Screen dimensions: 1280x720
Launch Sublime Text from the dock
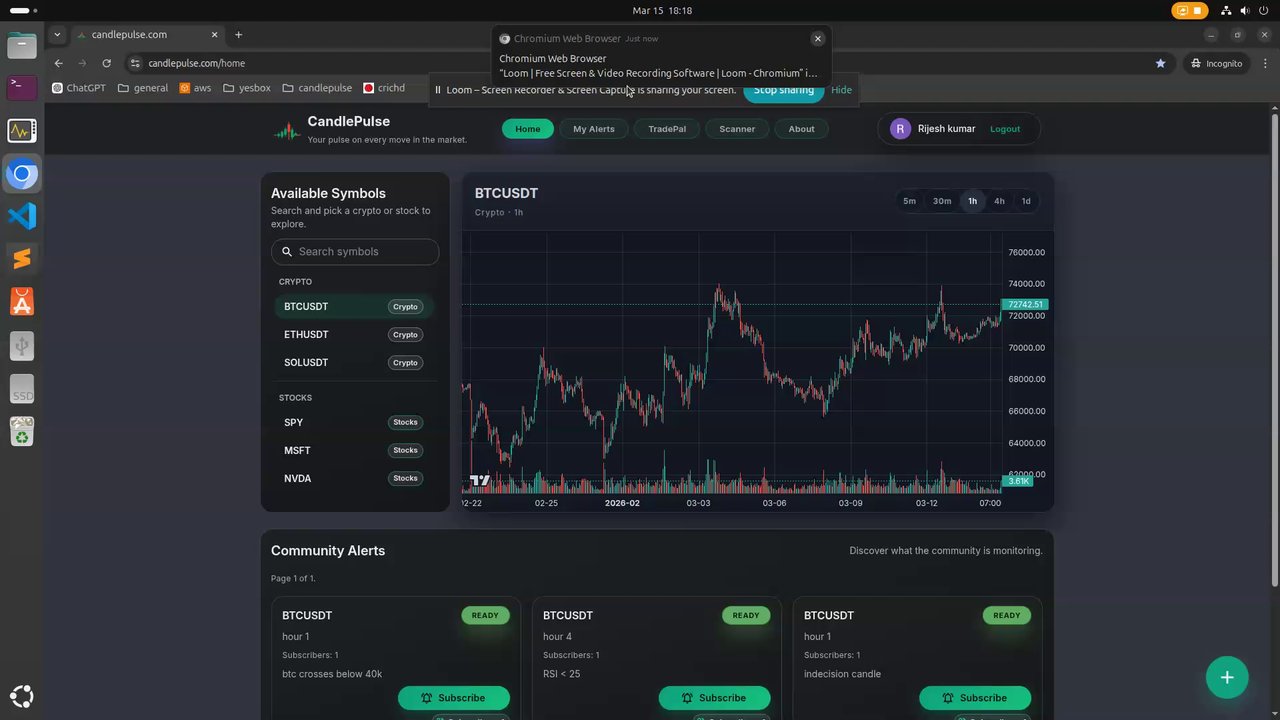[x=22, y=259]
